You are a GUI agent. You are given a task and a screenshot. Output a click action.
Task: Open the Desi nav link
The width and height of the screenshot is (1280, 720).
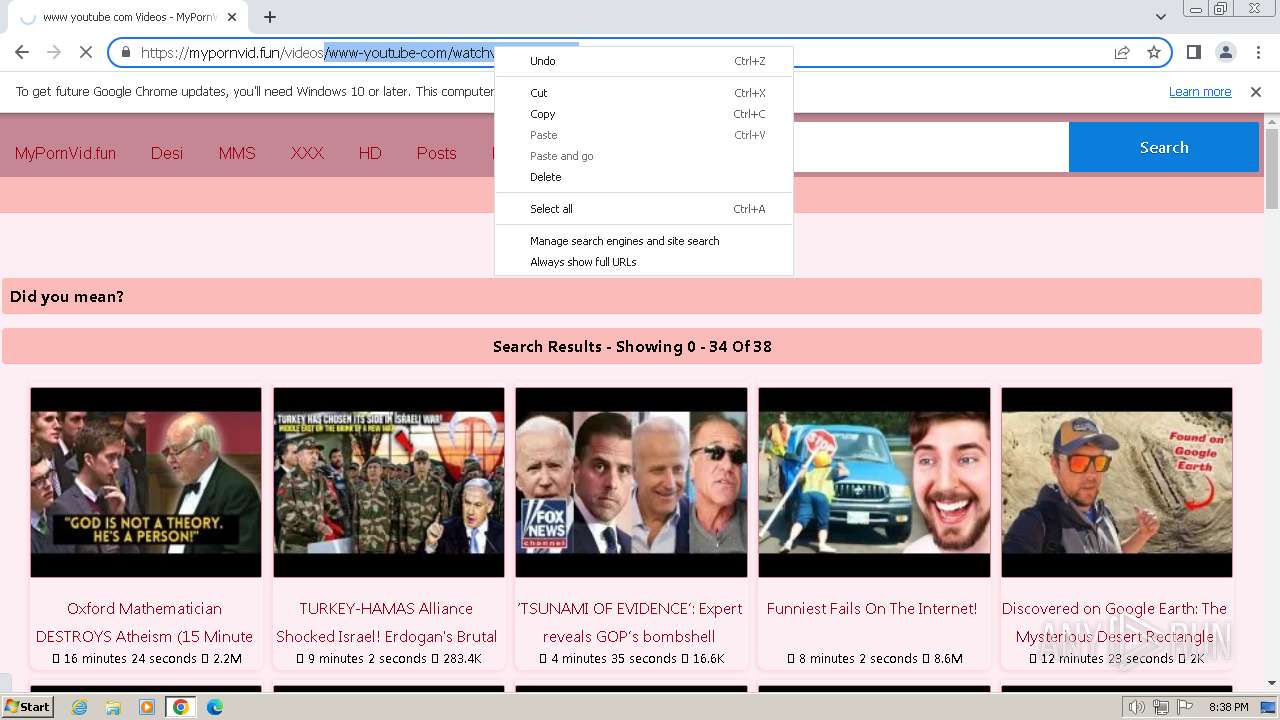167,153
